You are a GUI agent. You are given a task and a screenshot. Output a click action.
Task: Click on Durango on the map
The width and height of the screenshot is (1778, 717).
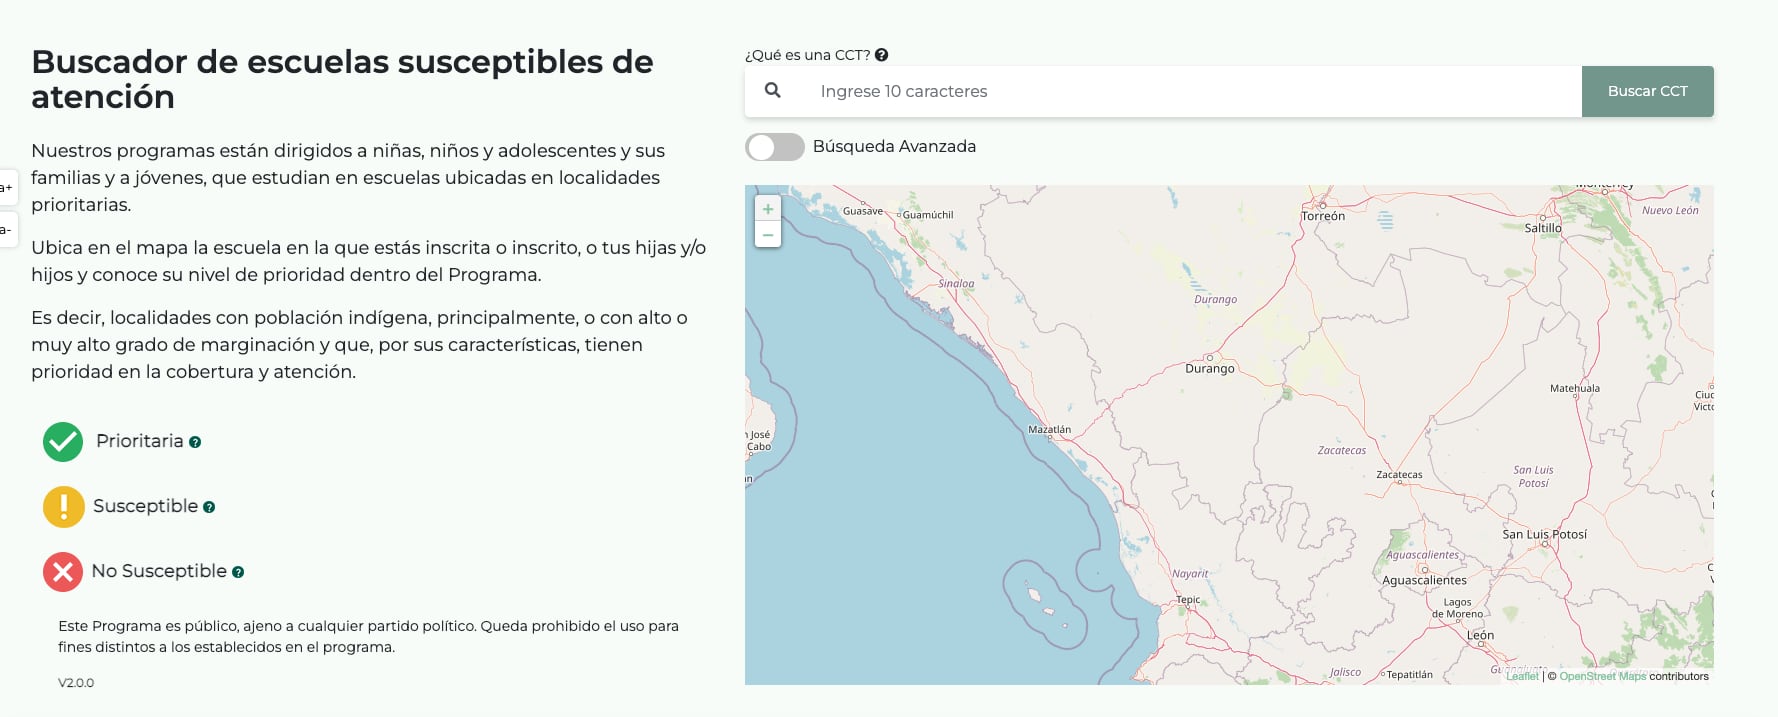pyautogui.click(x=1209, y=368)
